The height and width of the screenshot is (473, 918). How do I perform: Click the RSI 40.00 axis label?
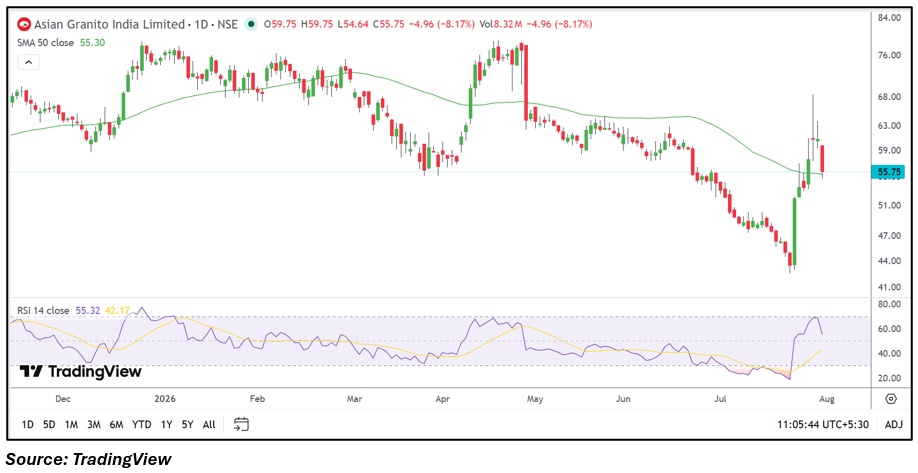click(x=888, y=353)
